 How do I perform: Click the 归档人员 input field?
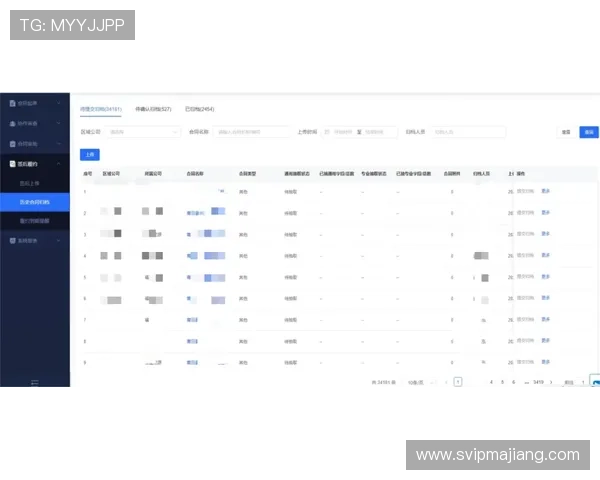[x=468, y=132]
